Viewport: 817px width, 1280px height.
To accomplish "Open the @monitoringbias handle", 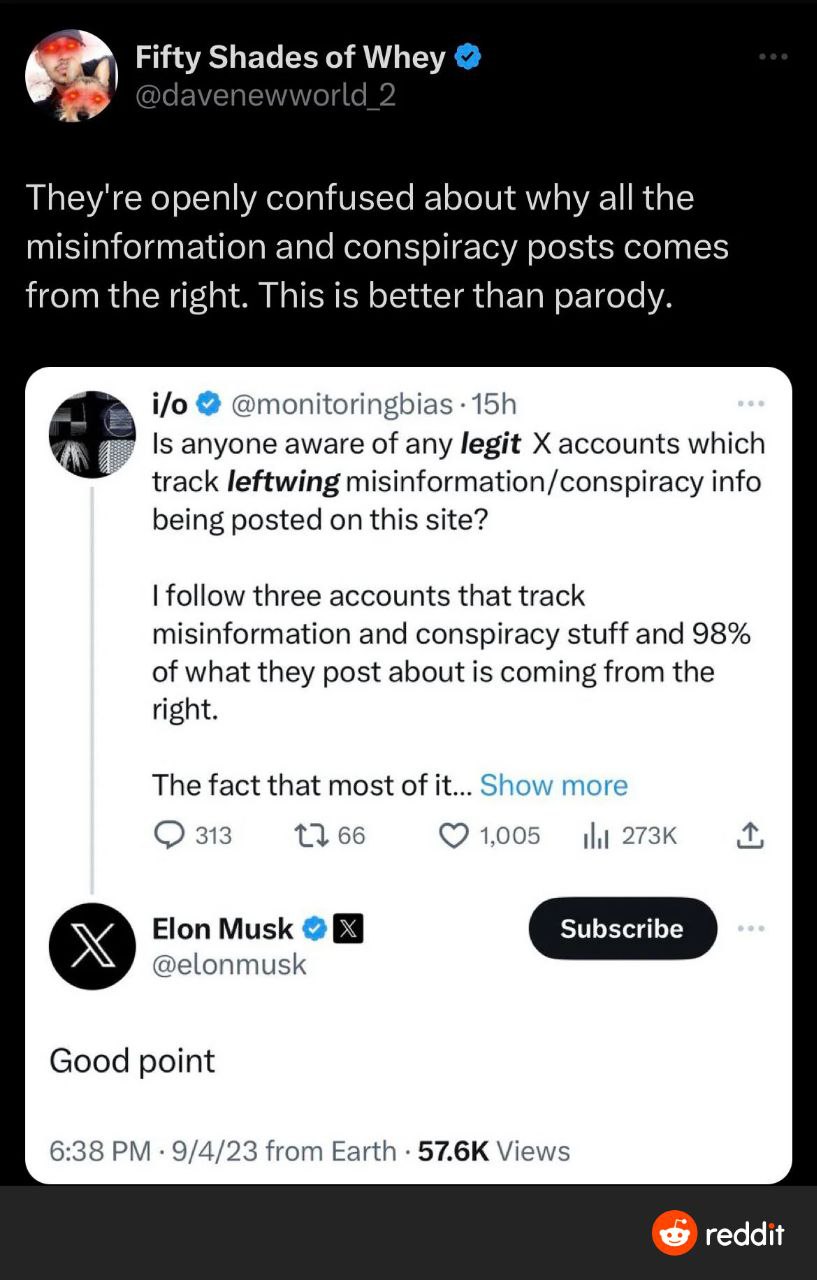I will tap(345, 405).
